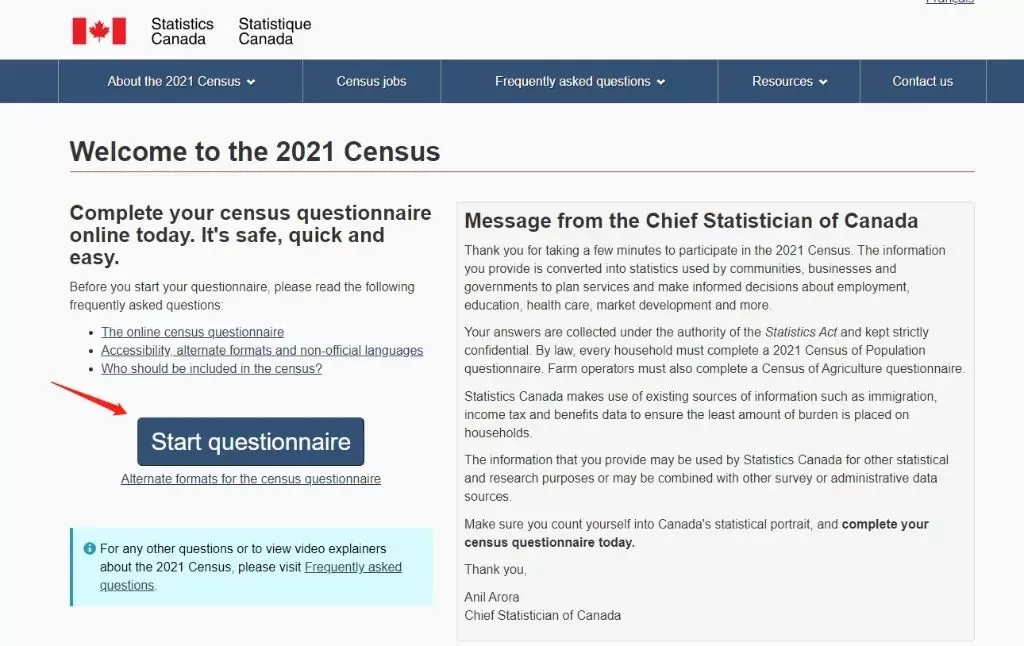Click the Chief Statistician message panel heading
The image size is (1024, 646).
pyautogui.click(x=691, y=221)
